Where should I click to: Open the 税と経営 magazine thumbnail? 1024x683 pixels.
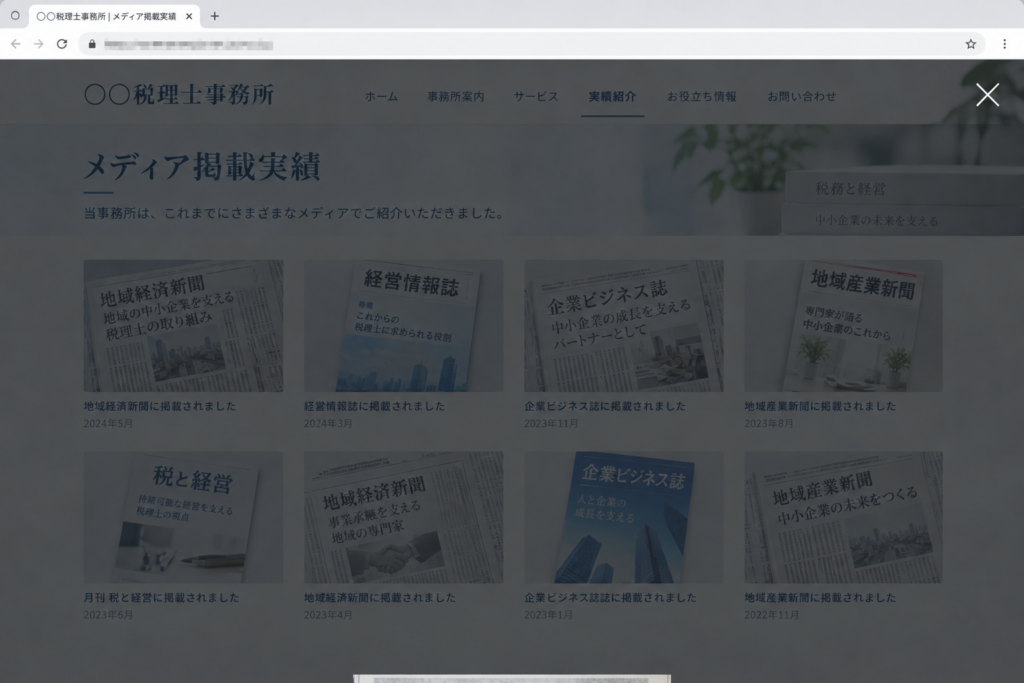point(184,517)
